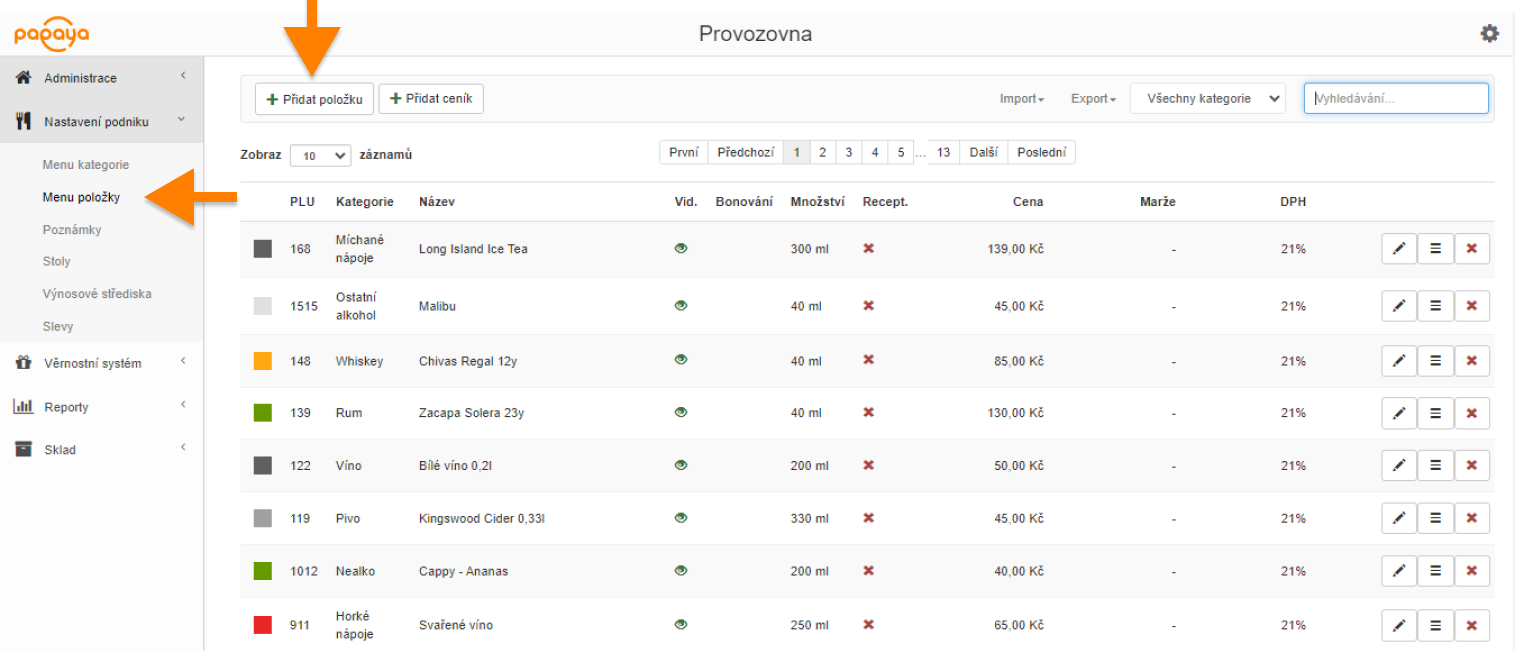
Task: Click pencil icon for Zacapa Solera 23y
Action: [x=1399, y=413]
